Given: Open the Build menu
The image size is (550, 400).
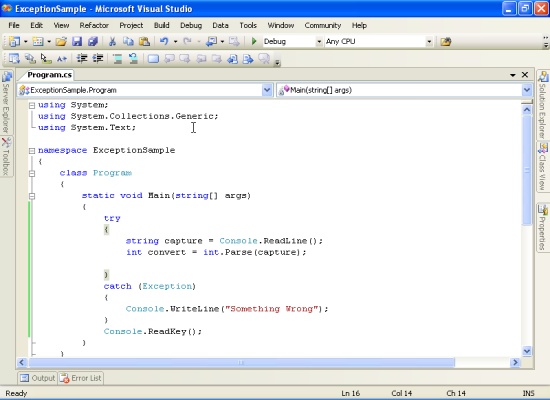Looking at the screenshot, I should [161, 25].
